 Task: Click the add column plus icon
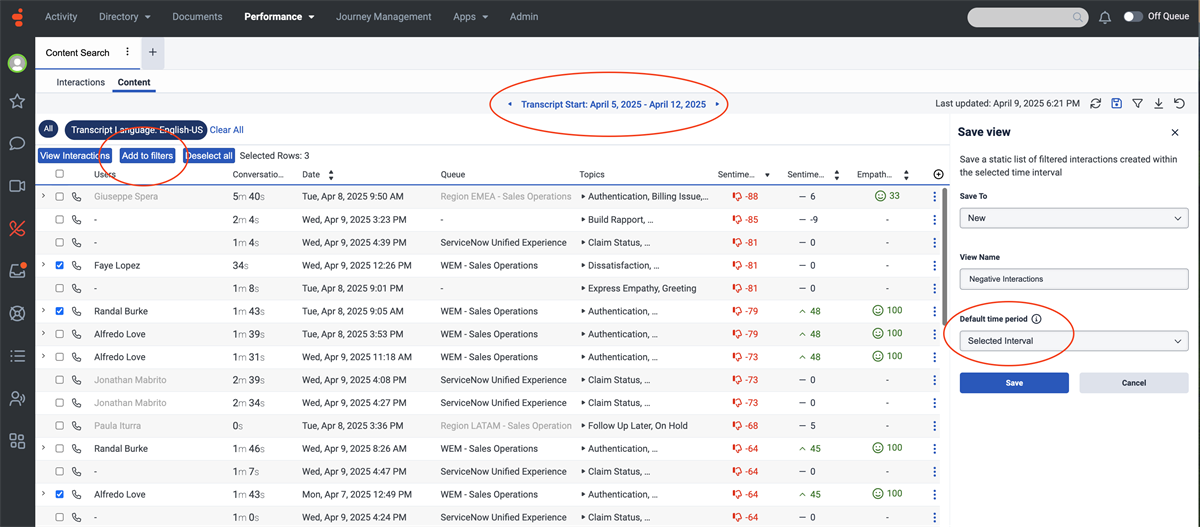pos(938,174)
